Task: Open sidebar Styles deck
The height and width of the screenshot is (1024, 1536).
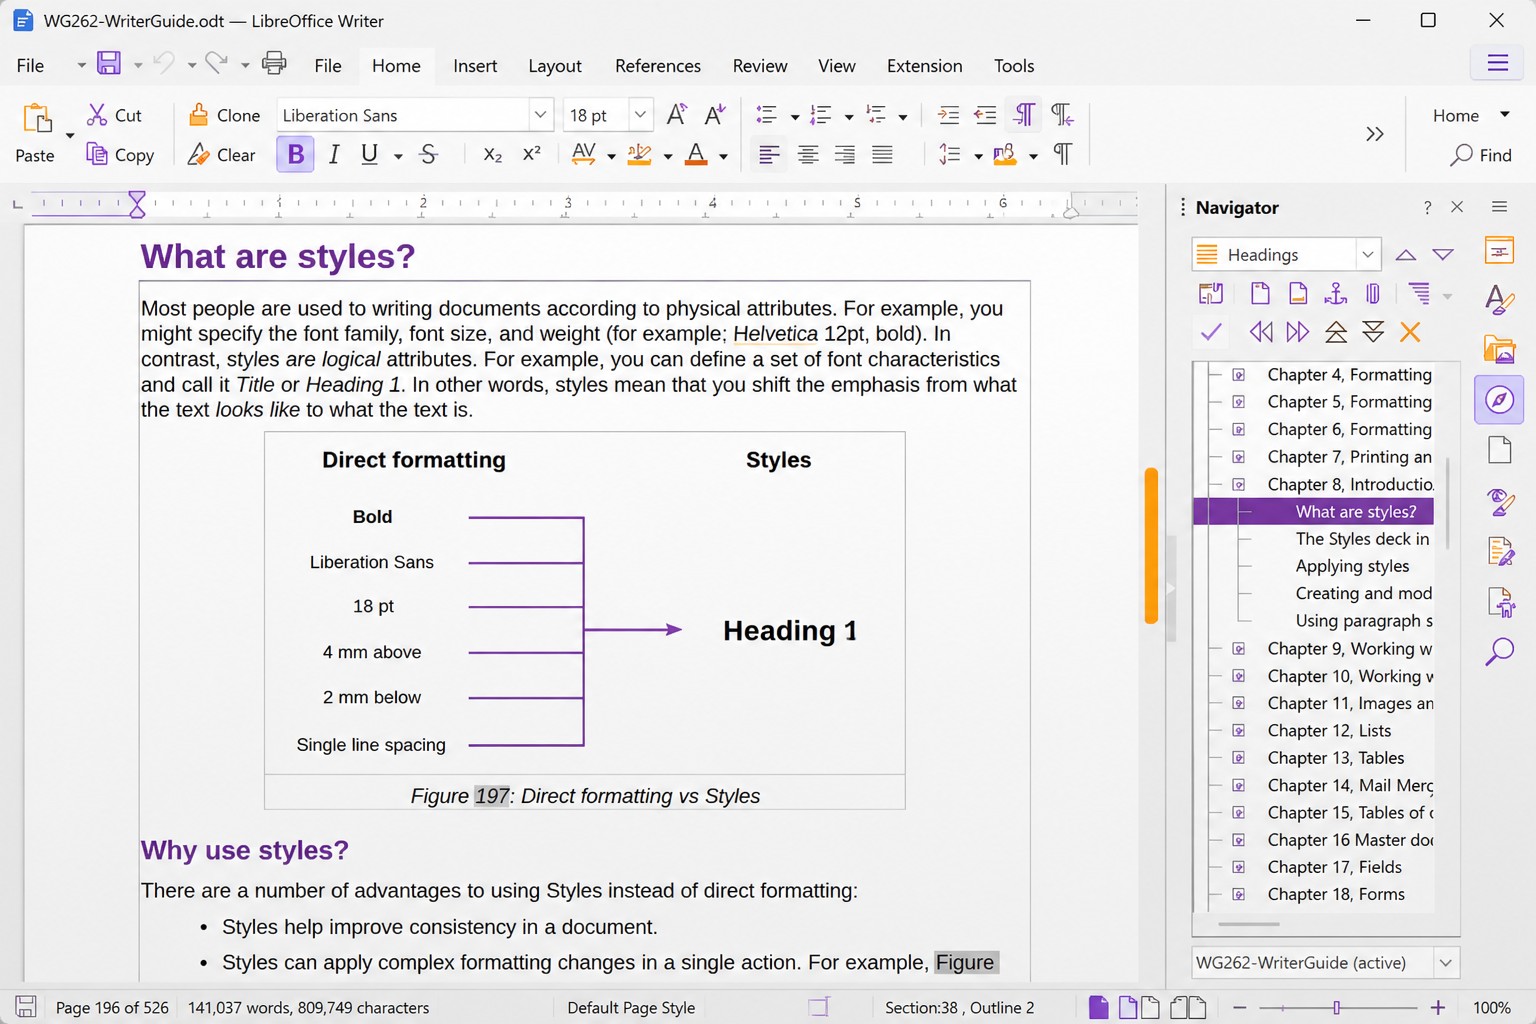Action: [1499, 300]
